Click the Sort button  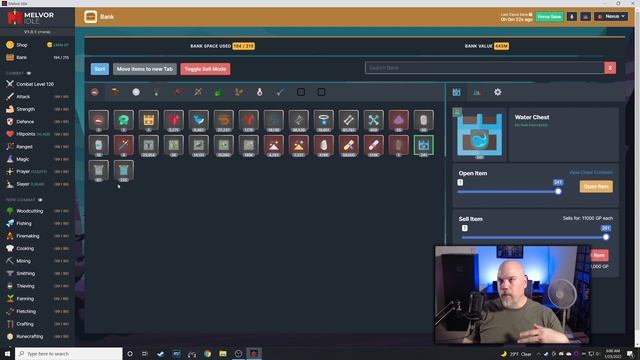[100, 69]
